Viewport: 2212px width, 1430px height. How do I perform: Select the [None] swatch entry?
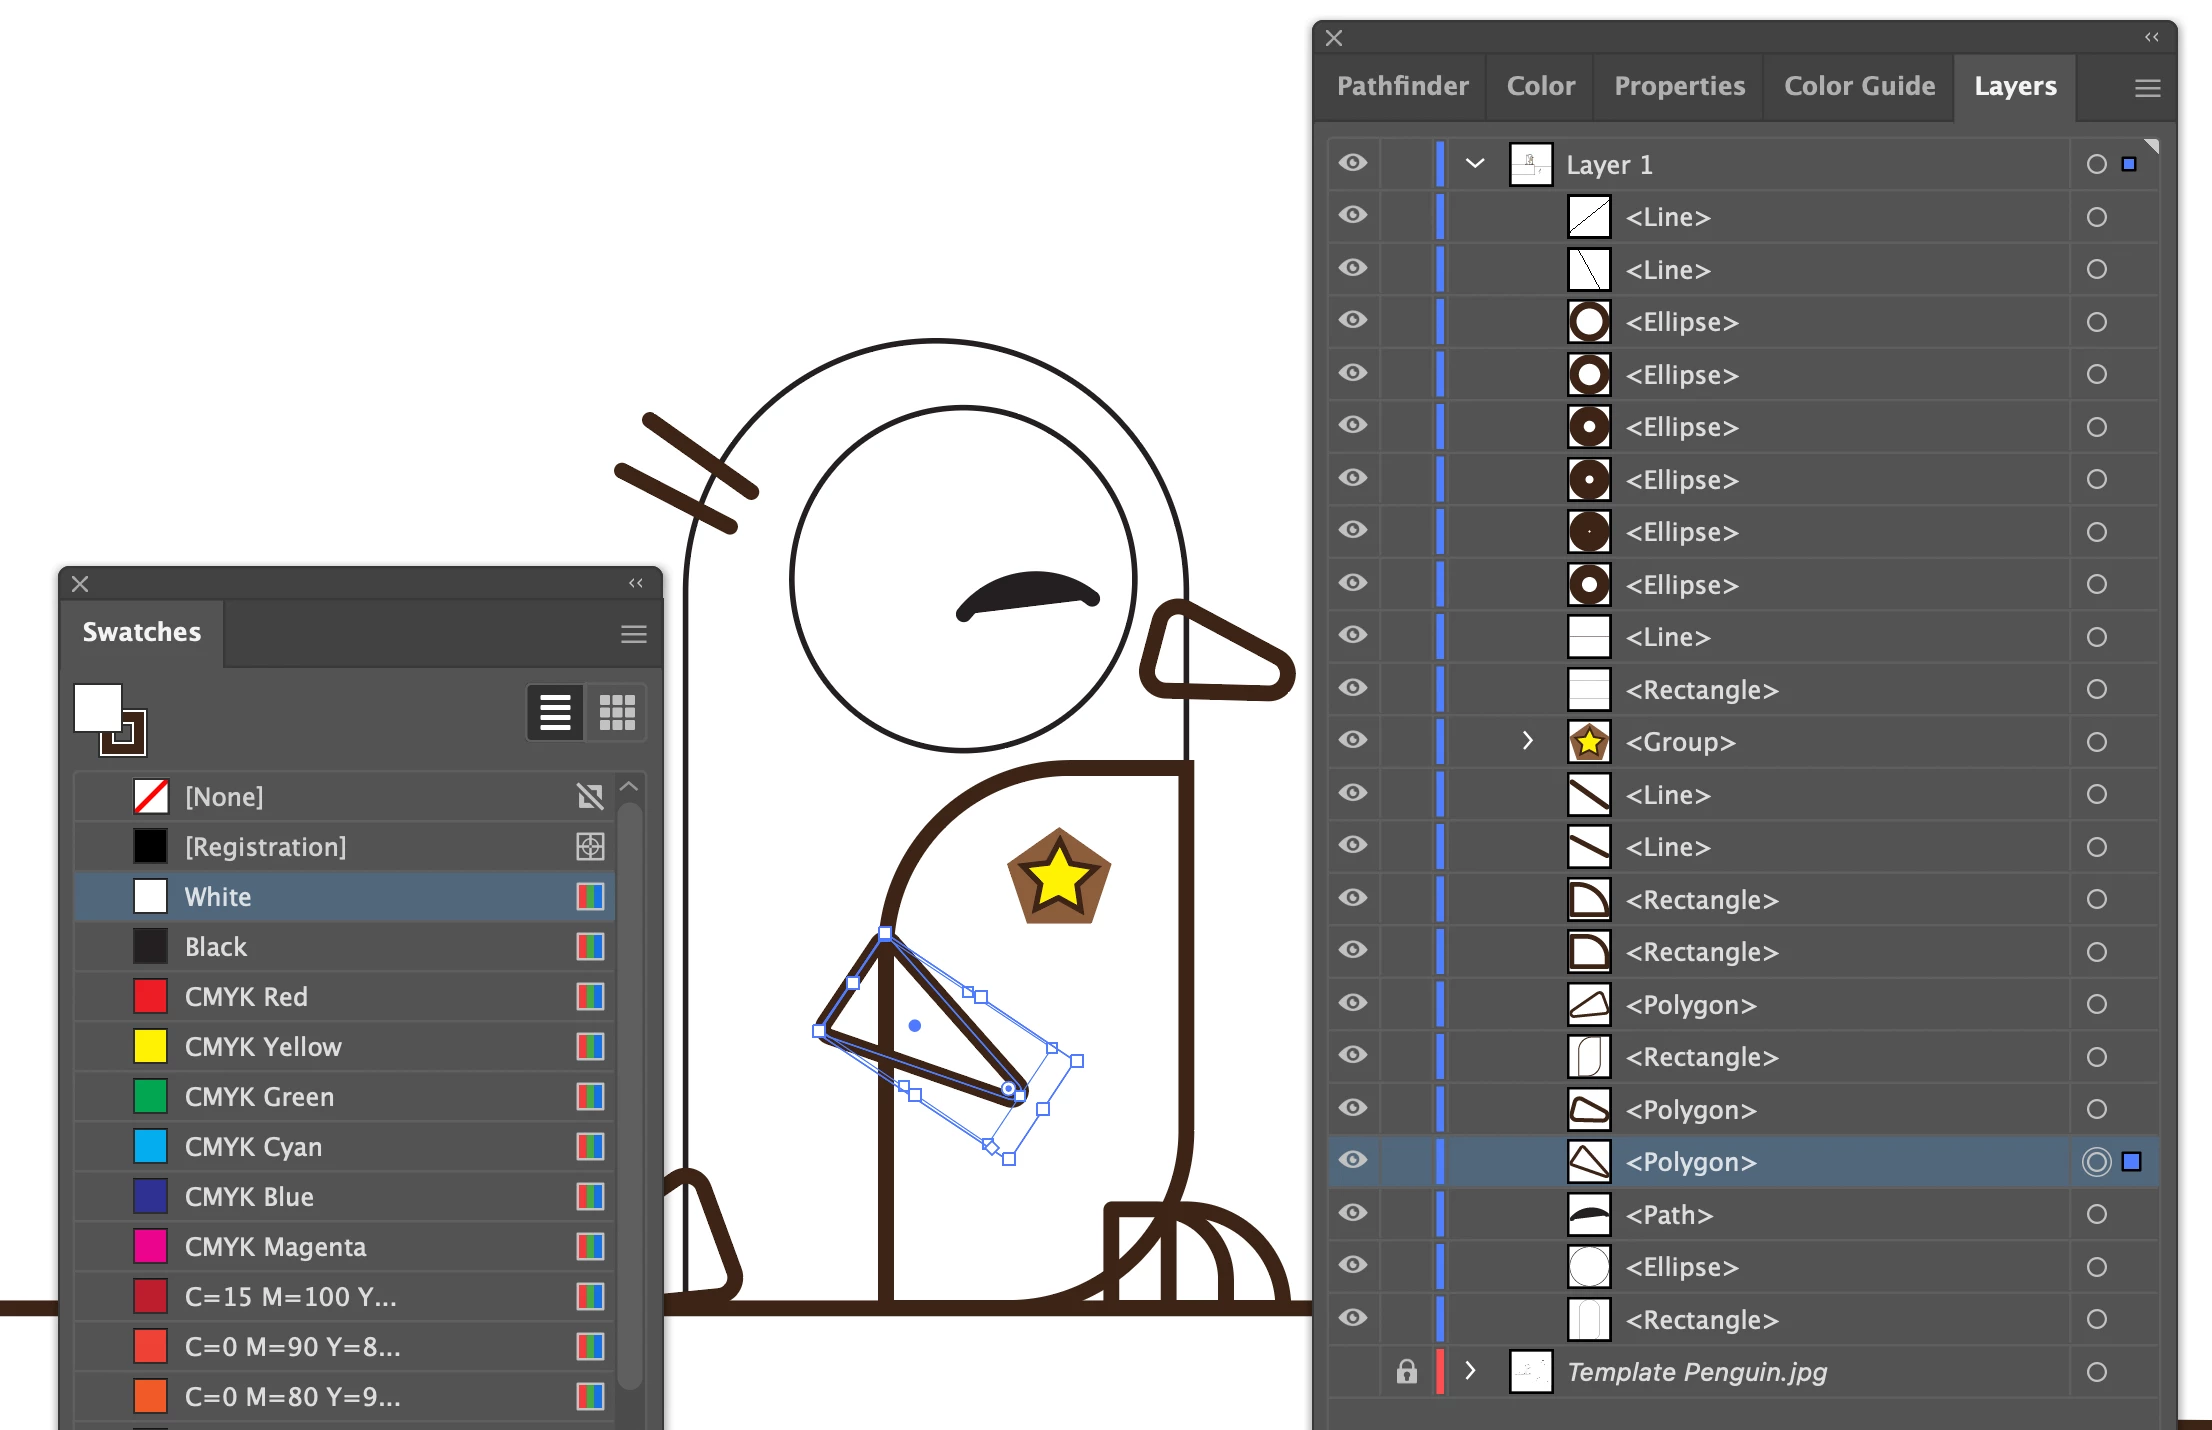(x=223, y=797)
